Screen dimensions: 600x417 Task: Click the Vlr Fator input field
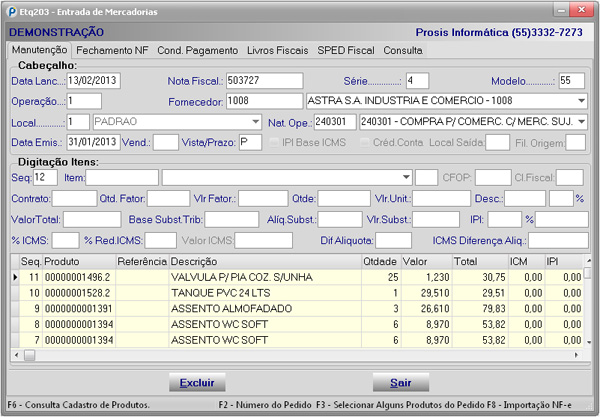pyautogui.click(x=263, y=199)
